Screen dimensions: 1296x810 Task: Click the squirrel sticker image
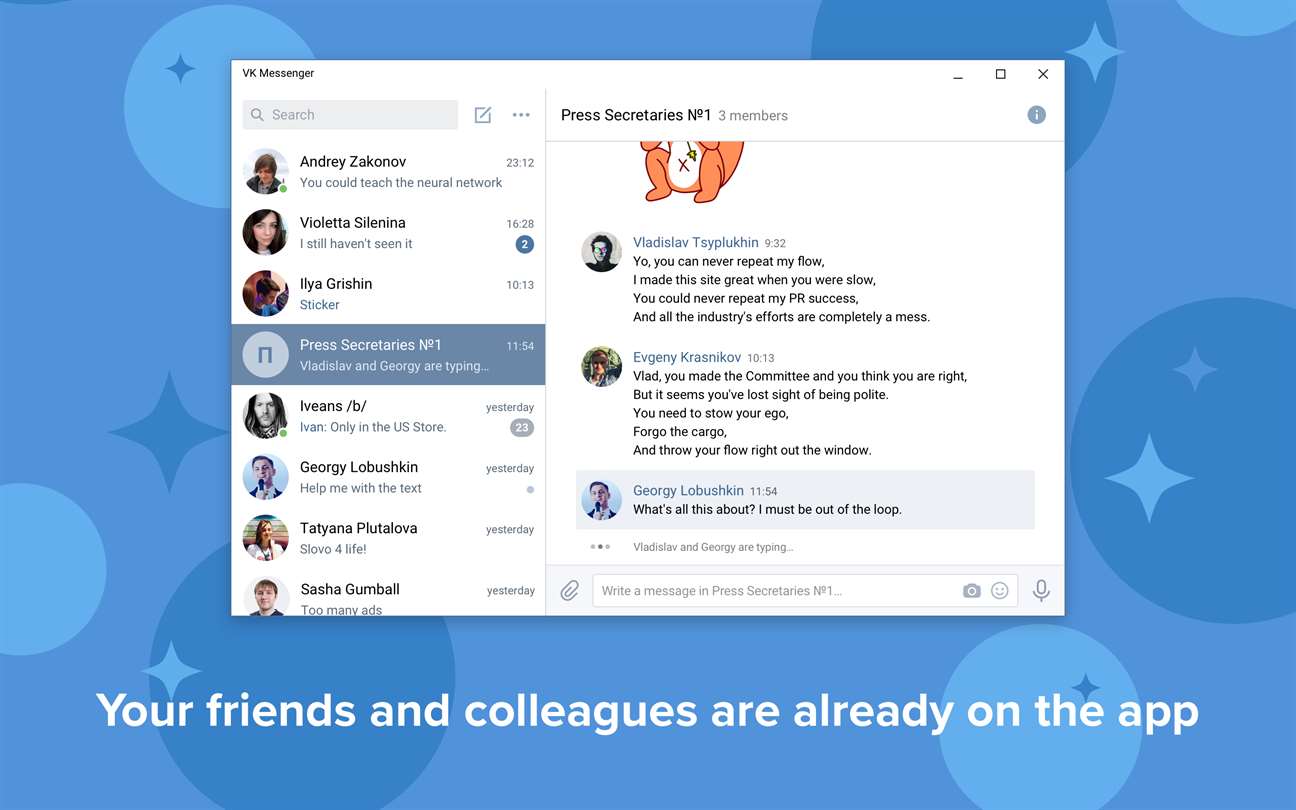(x=692, y=172)
